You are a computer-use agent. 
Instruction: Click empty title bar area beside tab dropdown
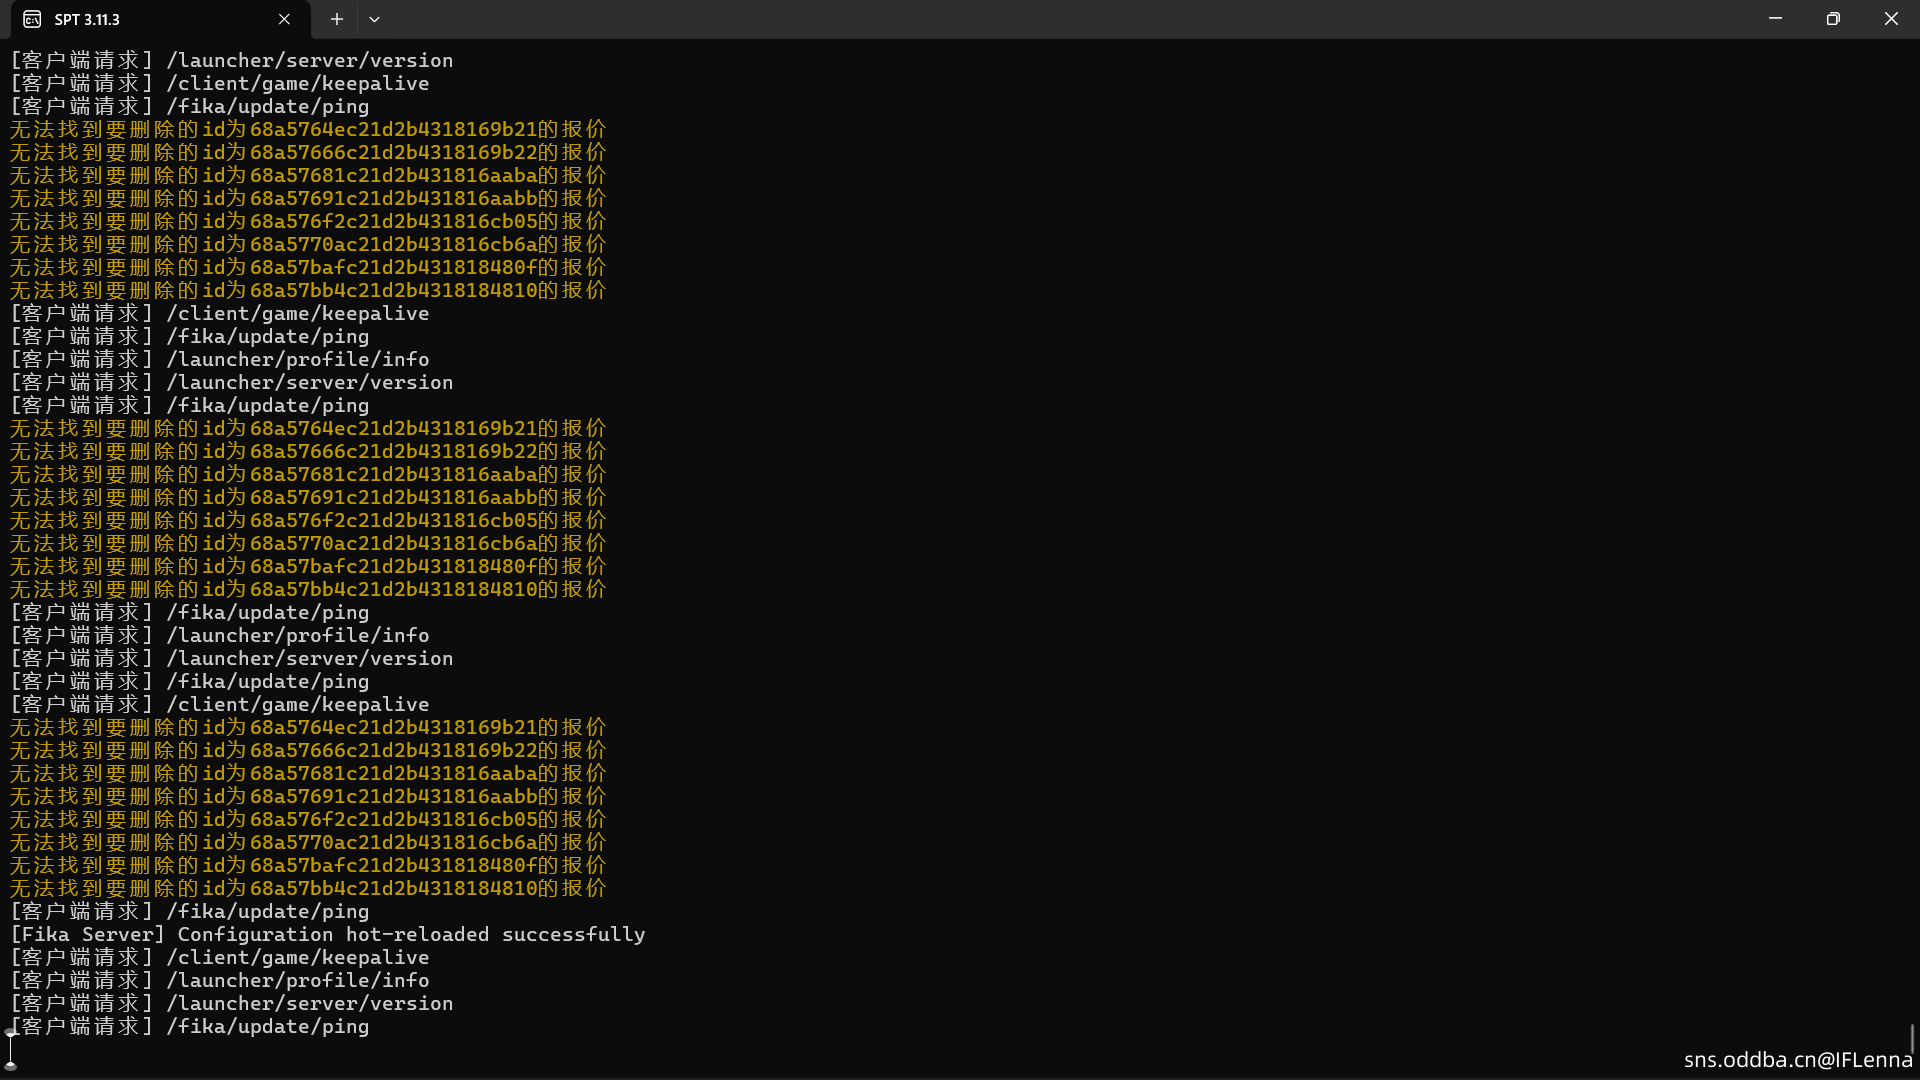pos(1000,19)
